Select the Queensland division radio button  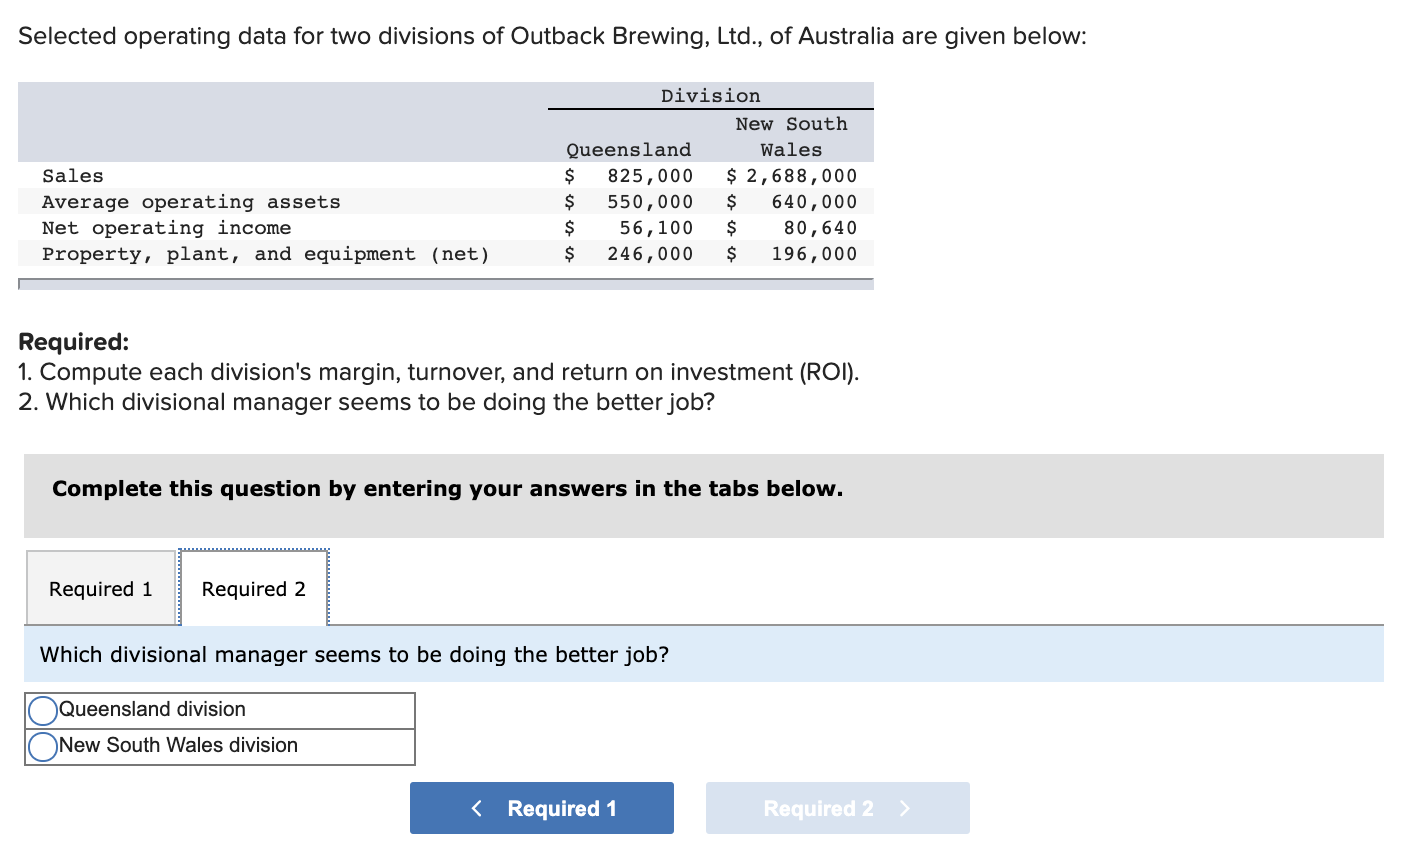(43, 710)
